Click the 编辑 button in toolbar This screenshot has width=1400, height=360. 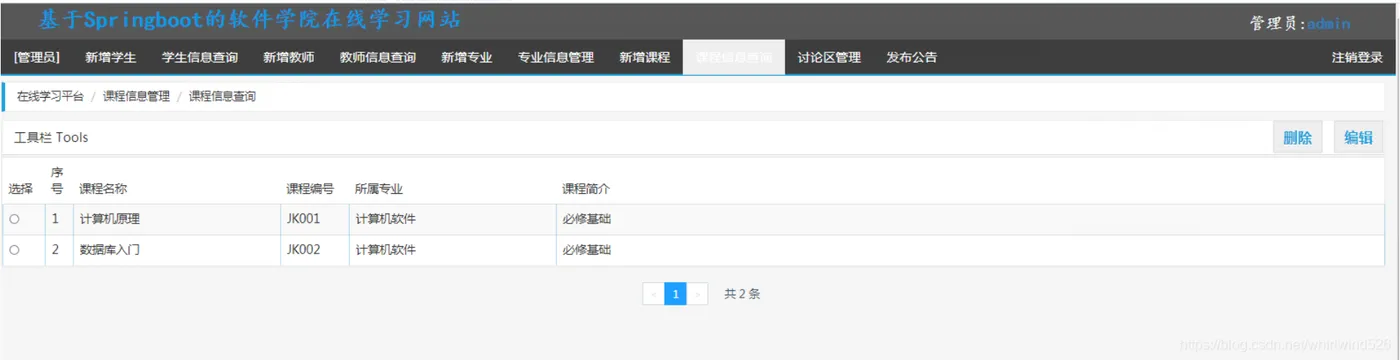pos(1358,138)
